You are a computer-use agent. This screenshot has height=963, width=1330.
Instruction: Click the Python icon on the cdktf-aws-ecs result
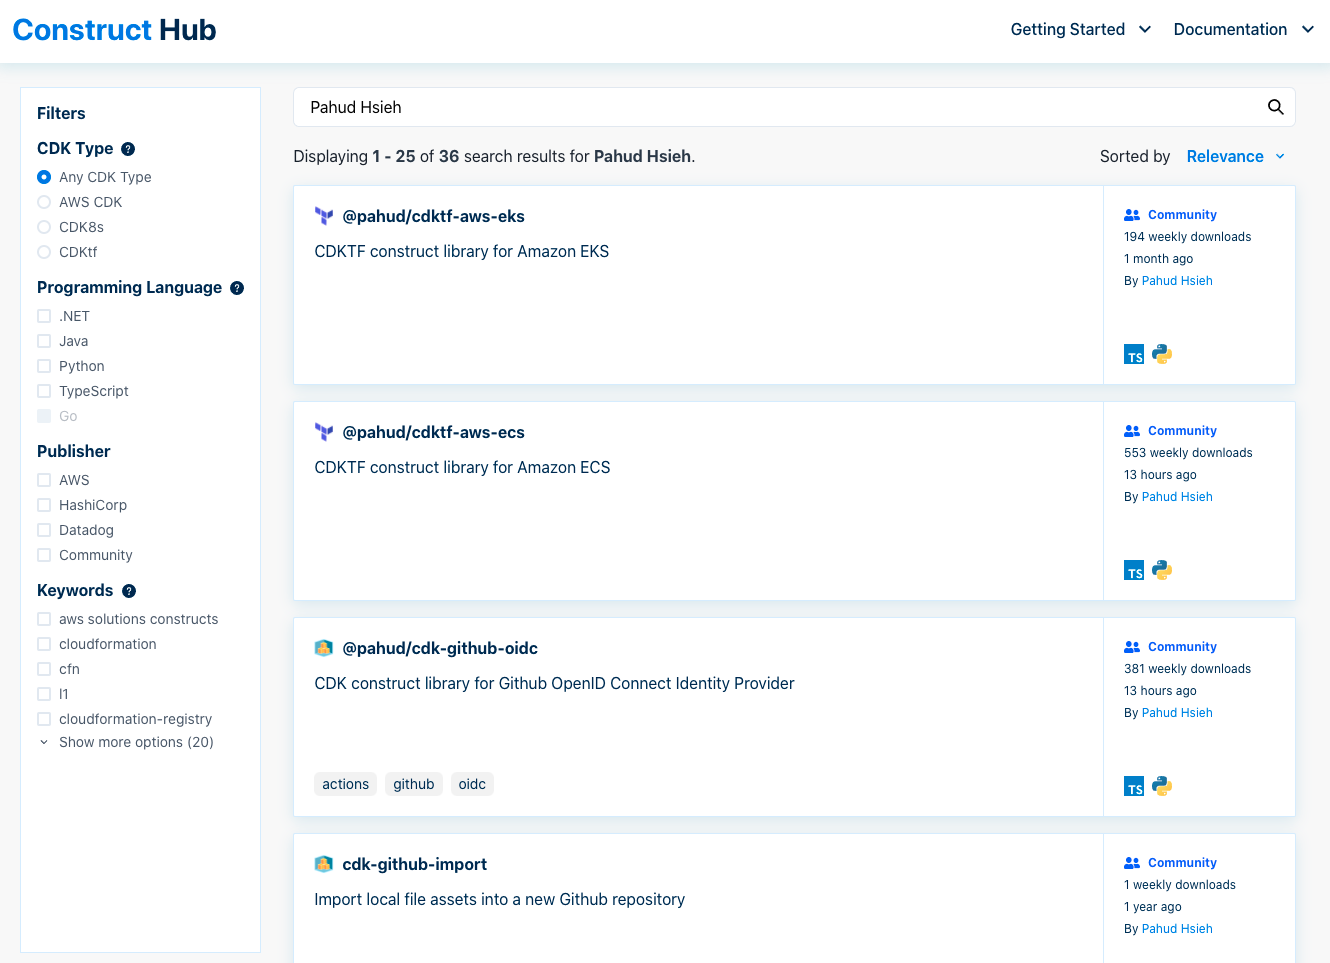click(x=1161, y=569)
